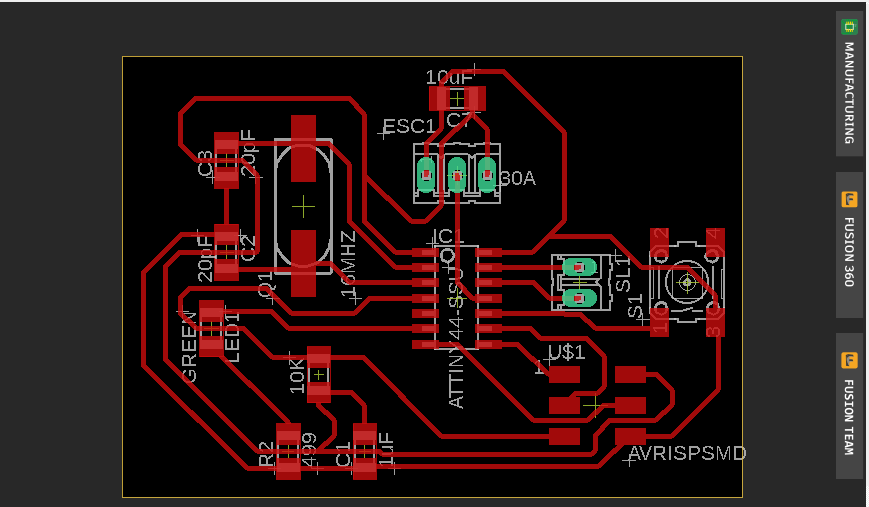Viewport: 869px width, 507px height.
Task: Click the 10uF value label
Action: (449, 77)
